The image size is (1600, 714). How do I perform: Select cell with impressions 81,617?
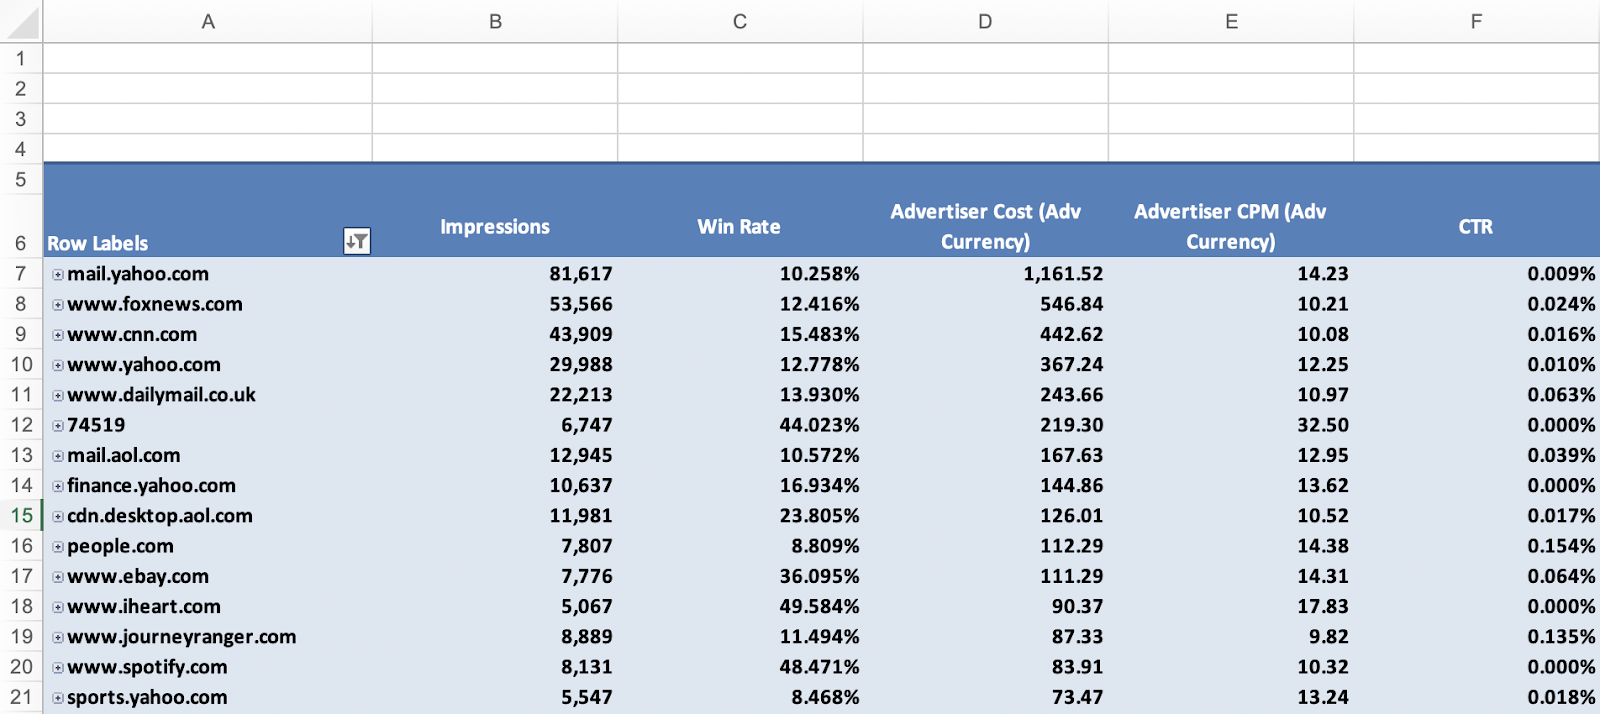tap(495, 273)
